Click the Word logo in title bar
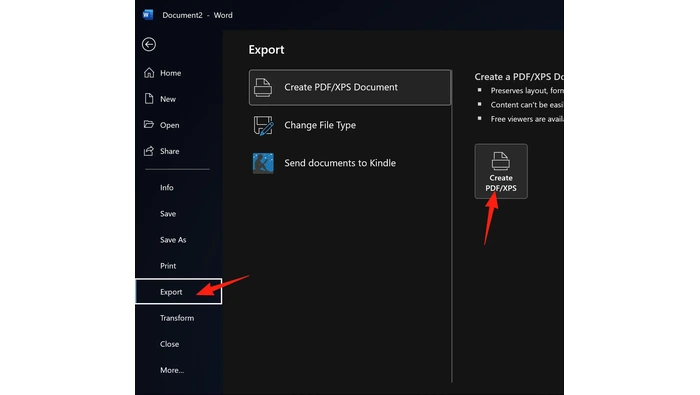700x395 pixels. 148,15
